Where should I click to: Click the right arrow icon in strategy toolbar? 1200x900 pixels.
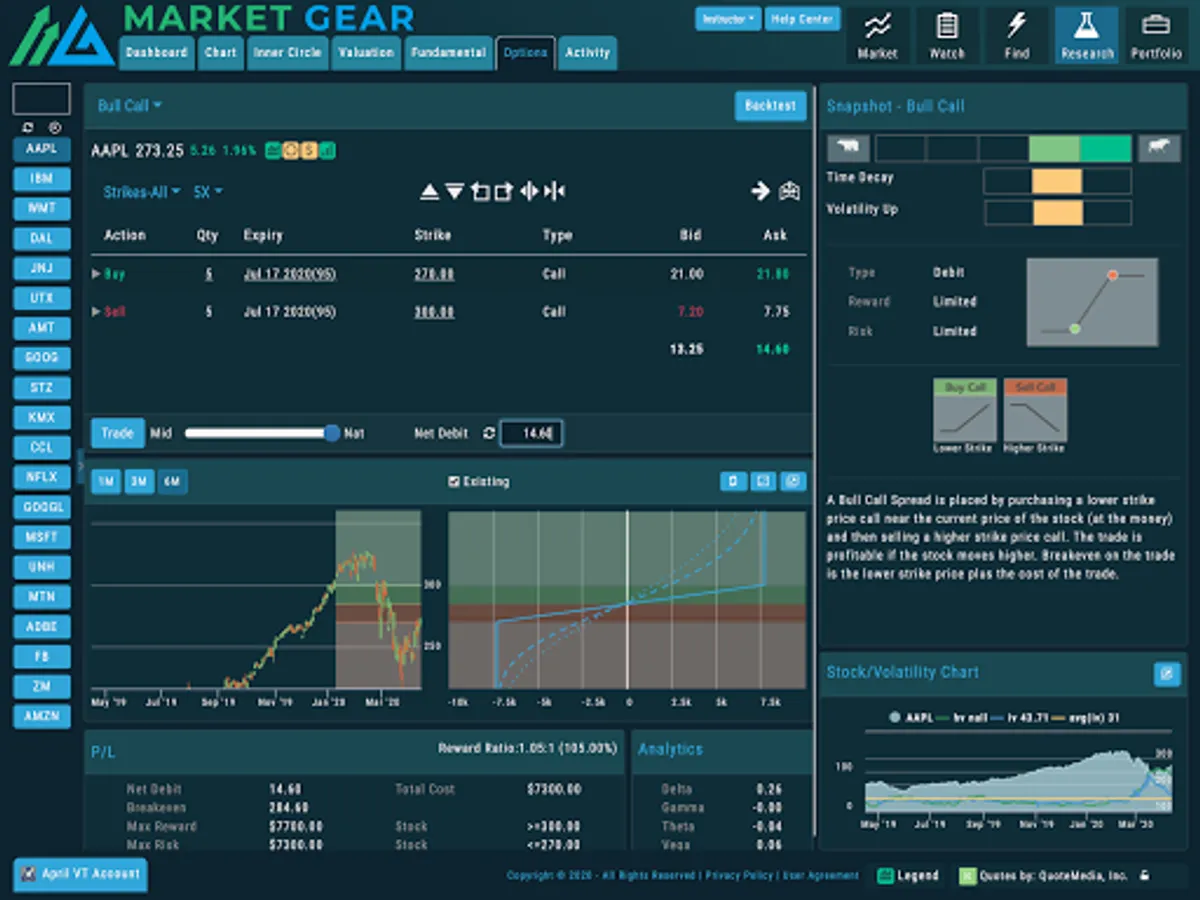pyautogui.click(x=761, y=191)
